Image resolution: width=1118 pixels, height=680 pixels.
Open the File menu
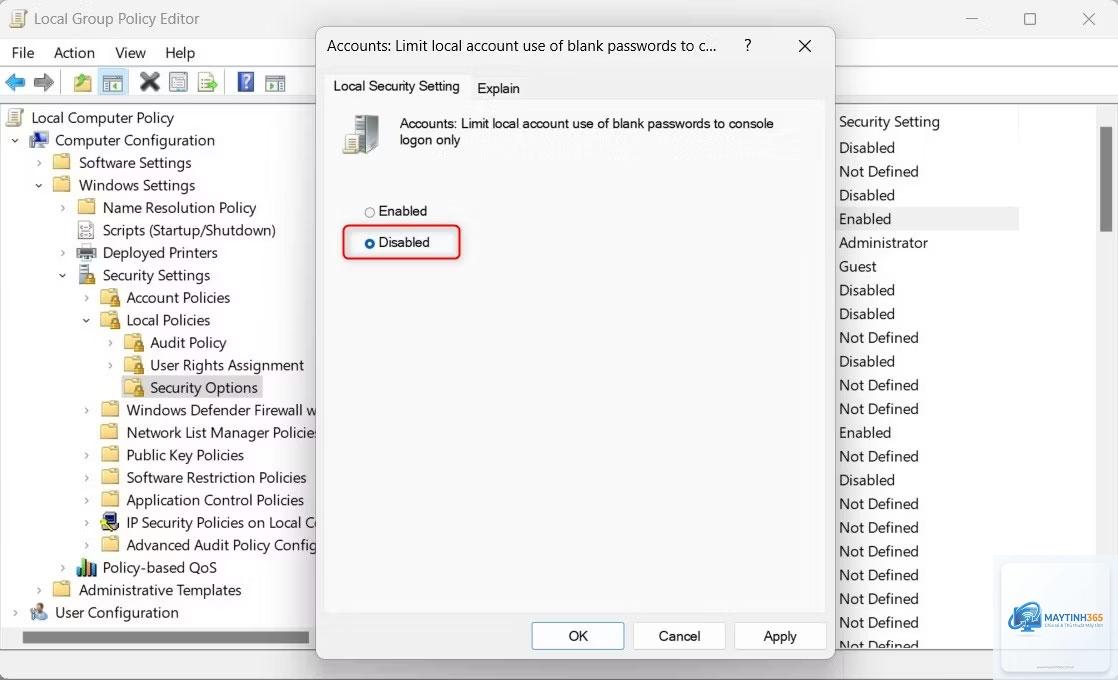coord(23,53)
